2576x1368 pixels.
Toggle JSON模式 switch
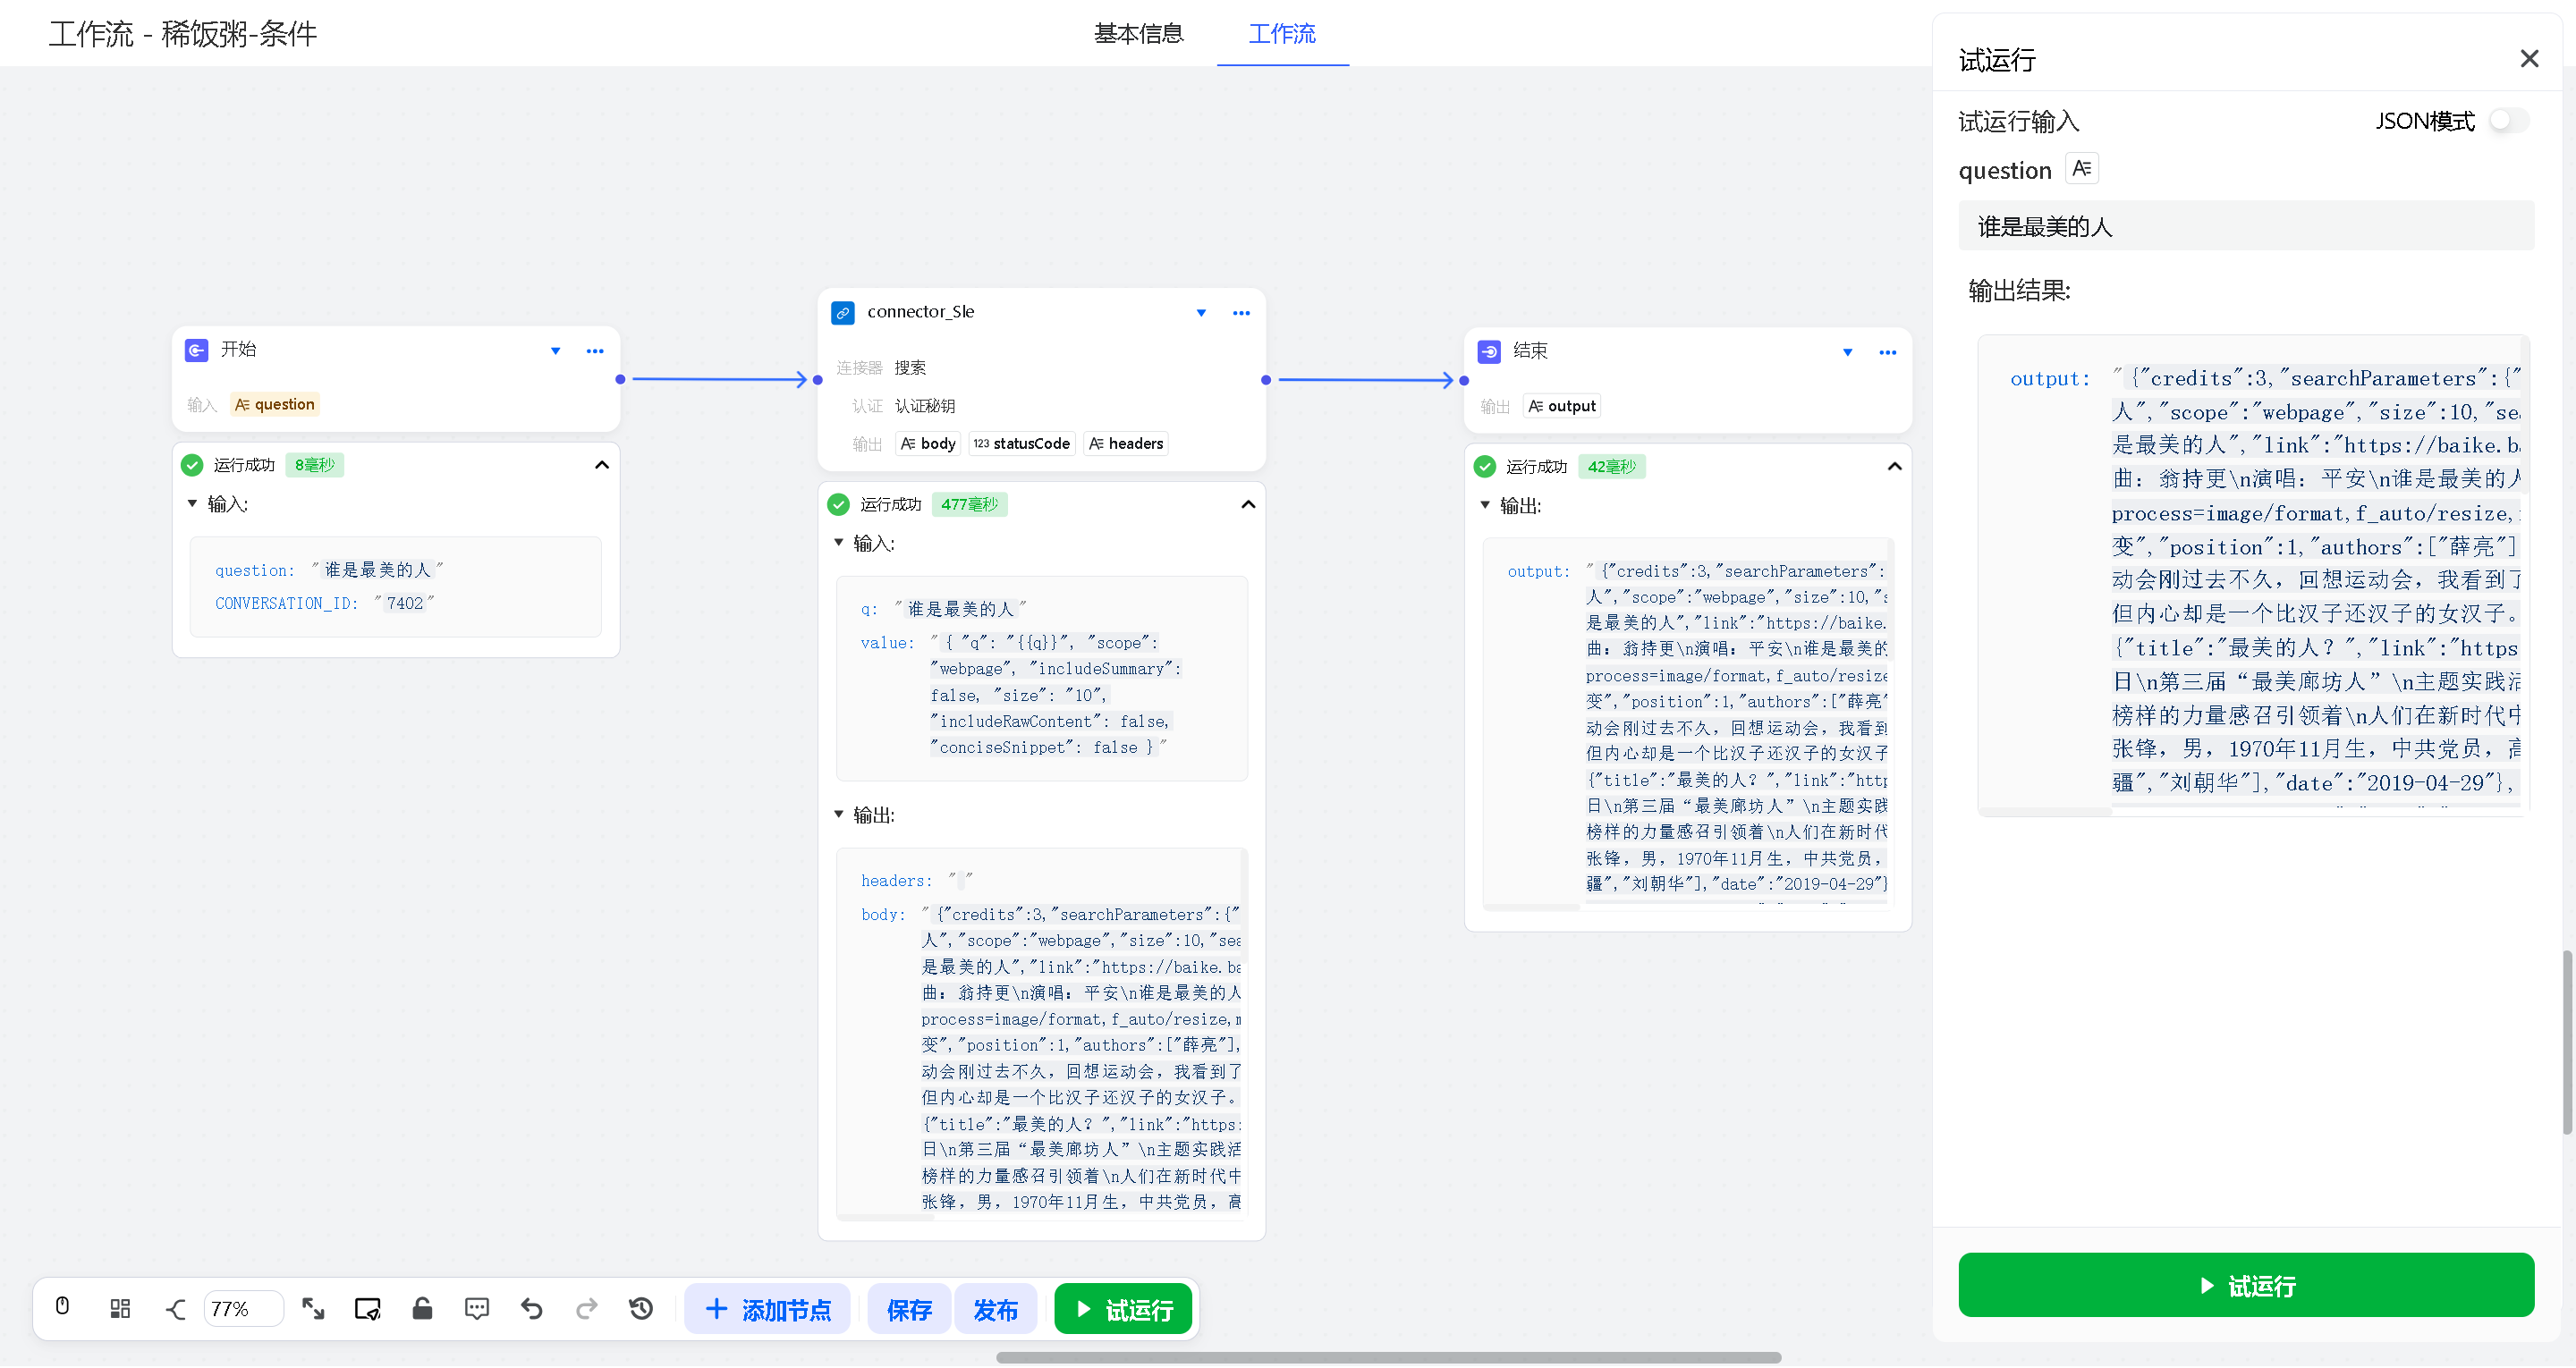[2508, 121]
